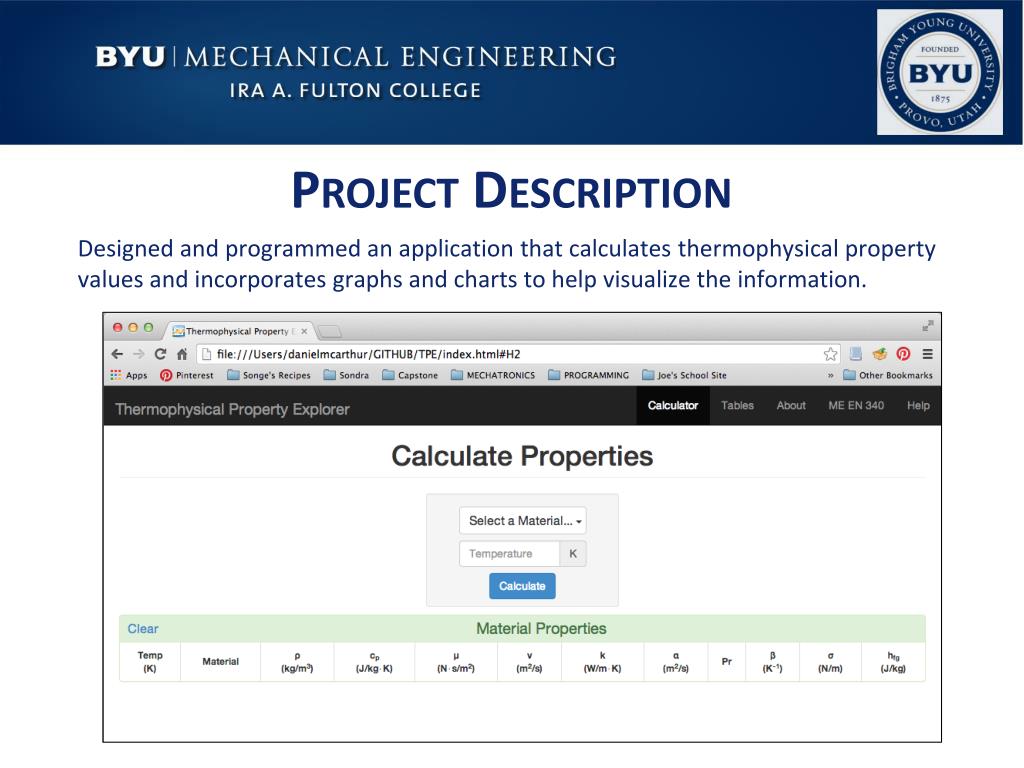This screenshot has height=768, width=1024.
Task: Switch to the Calculator nav tab
Action: pyautogui.click(x=673, y=406)
